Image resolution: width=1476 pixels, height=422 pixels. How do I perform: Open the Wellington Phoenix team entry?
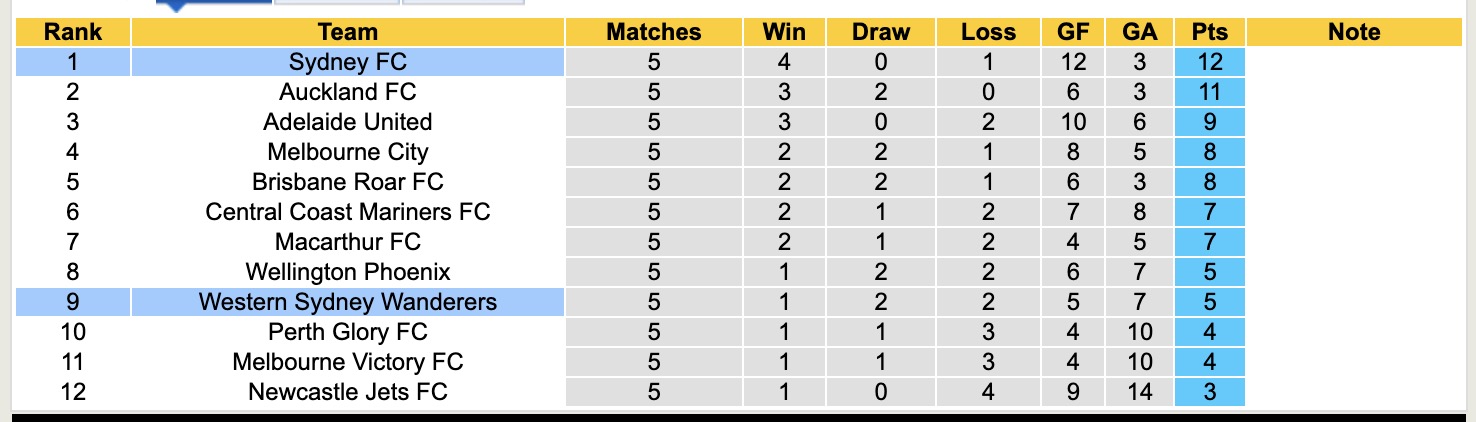tap(347, 272)
